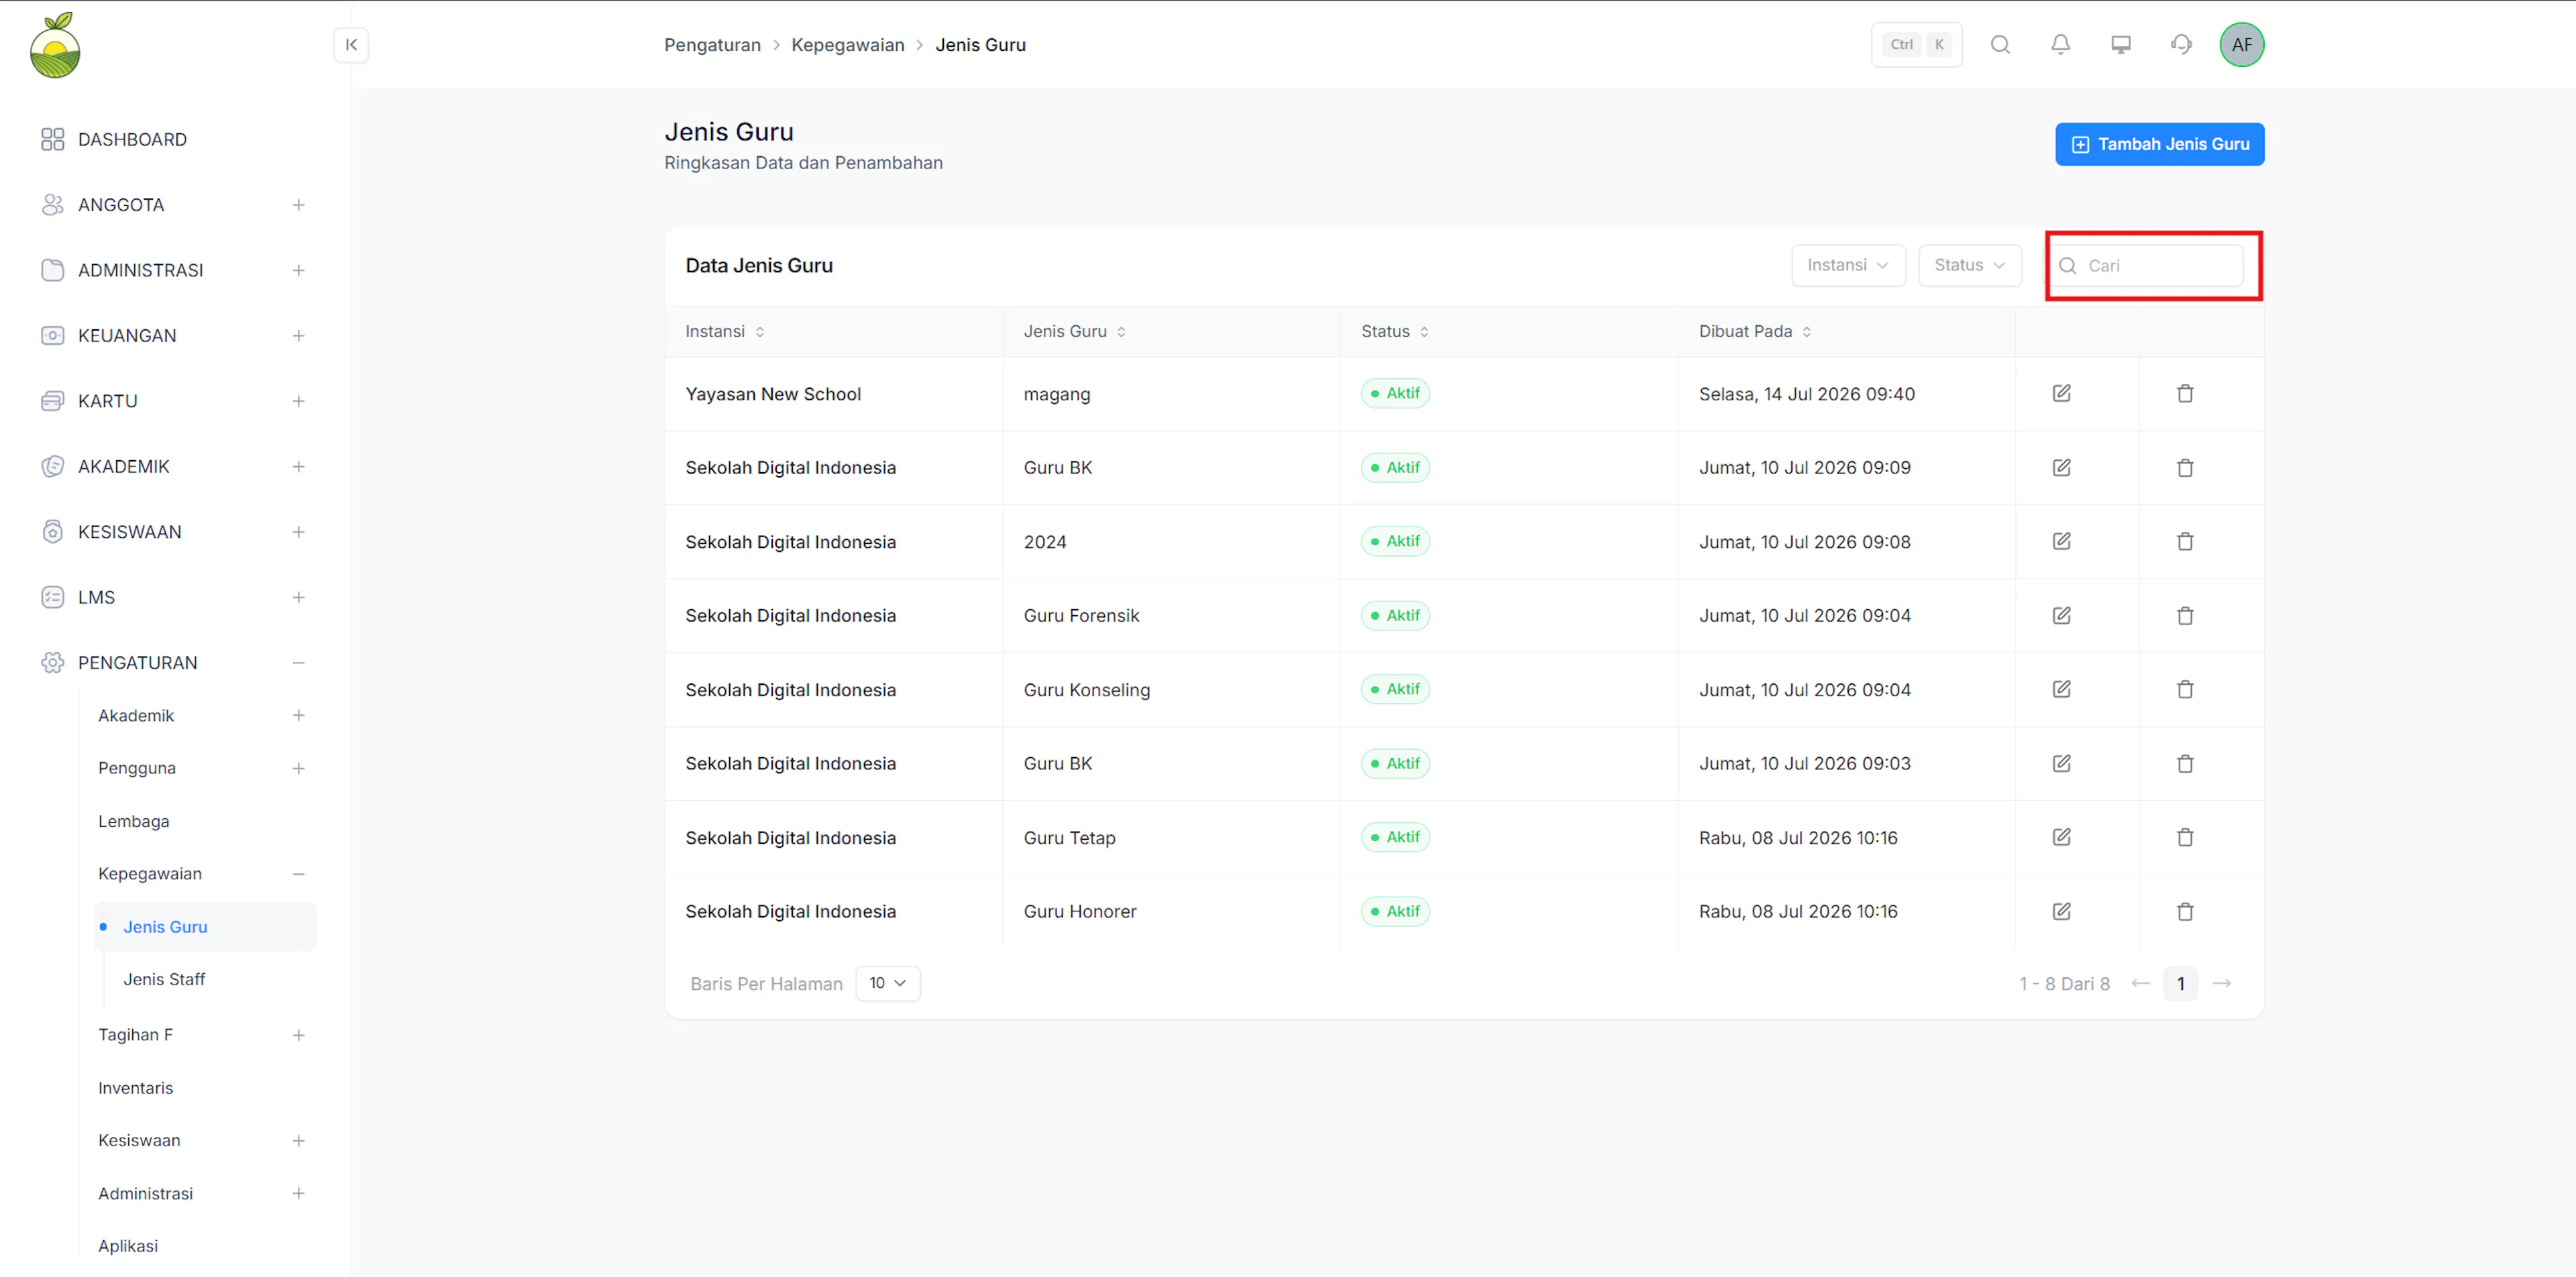Screen dimensions: 2576x1277
Task: Select the Jenis Staff menu item
Action: pos(164,979)
